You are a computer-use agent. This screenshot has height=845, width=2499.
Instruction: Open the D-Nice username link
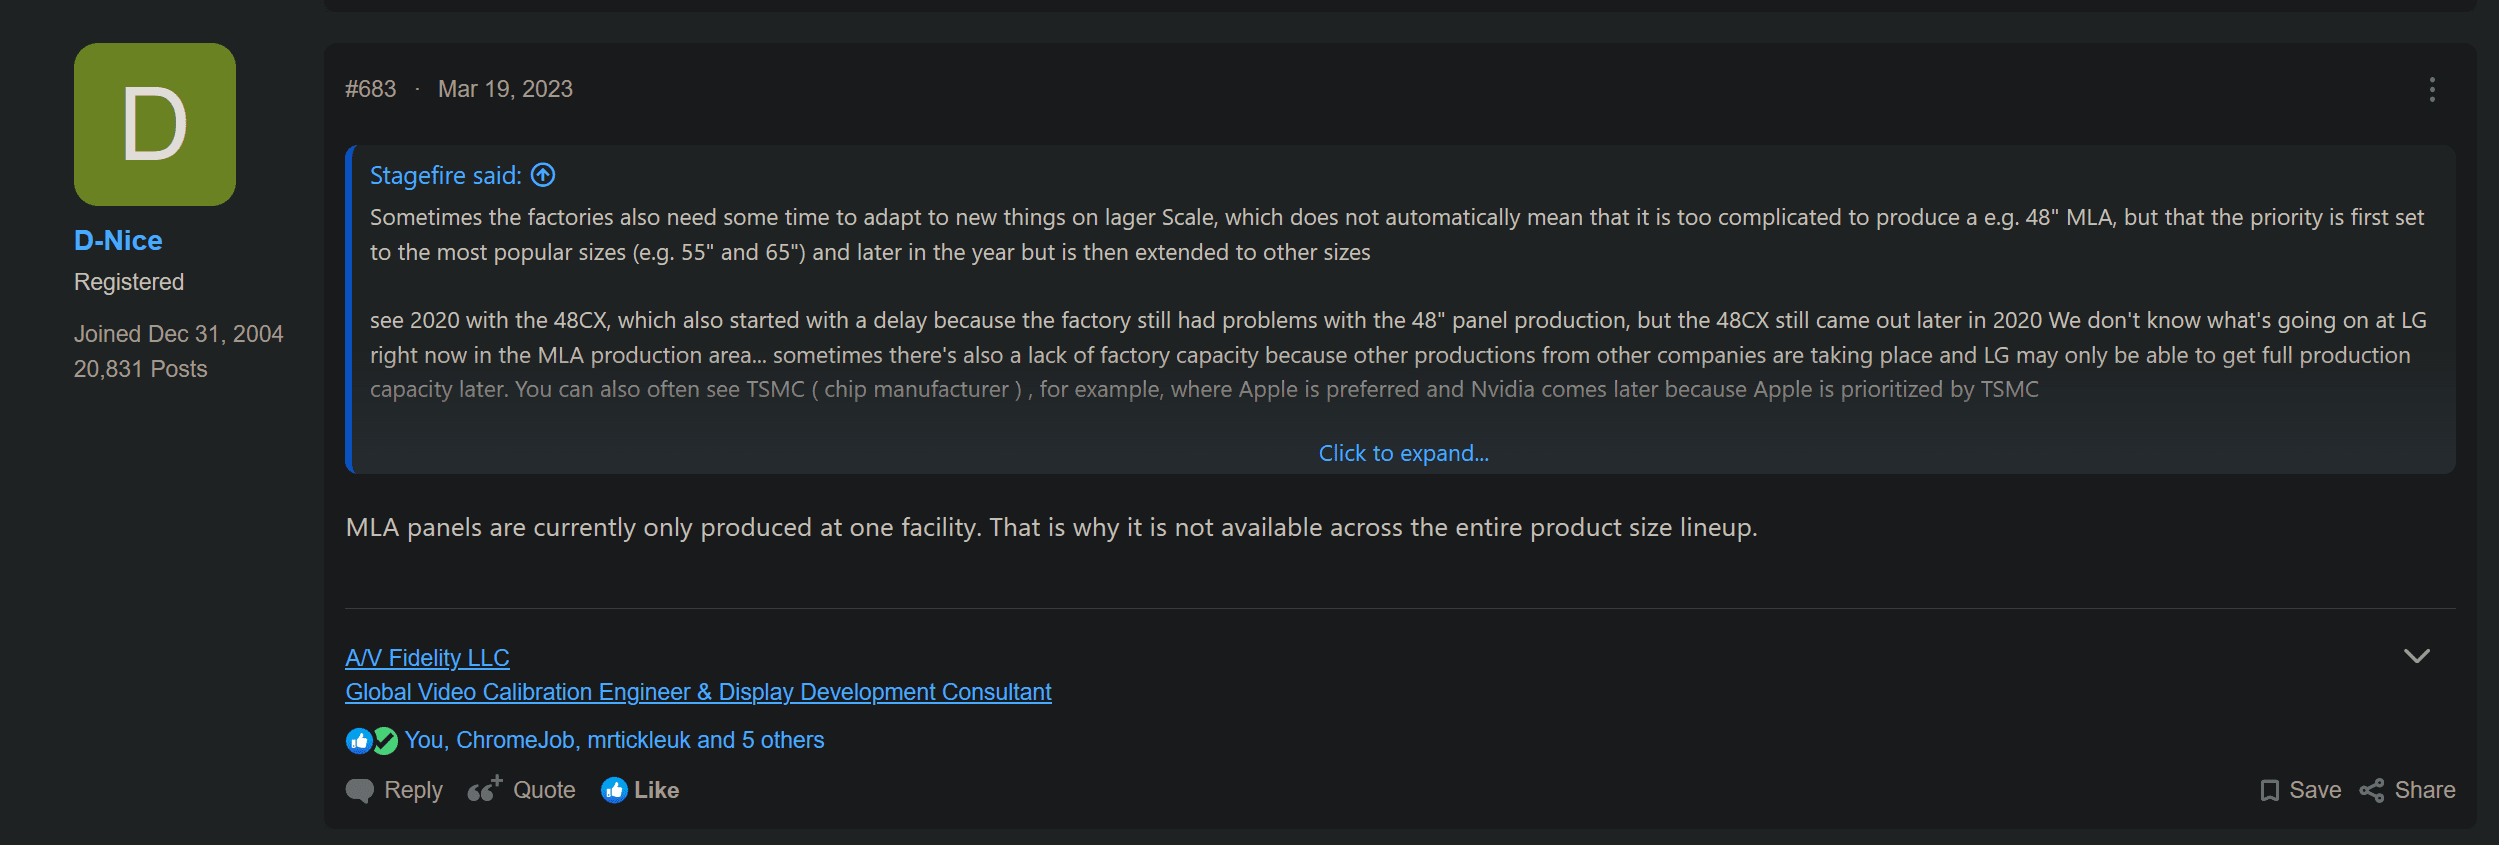[x=118, y=240]
